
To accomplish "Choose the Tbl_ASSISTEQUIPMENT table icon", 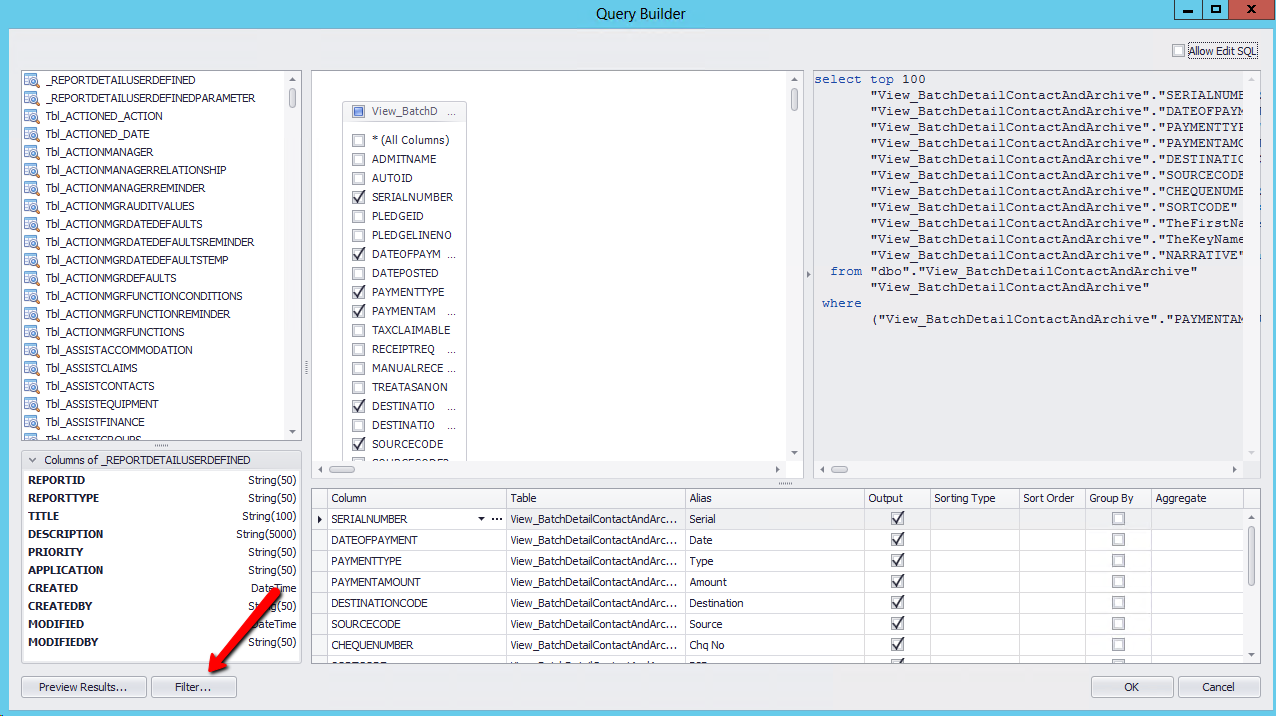I will pos(31,404).
